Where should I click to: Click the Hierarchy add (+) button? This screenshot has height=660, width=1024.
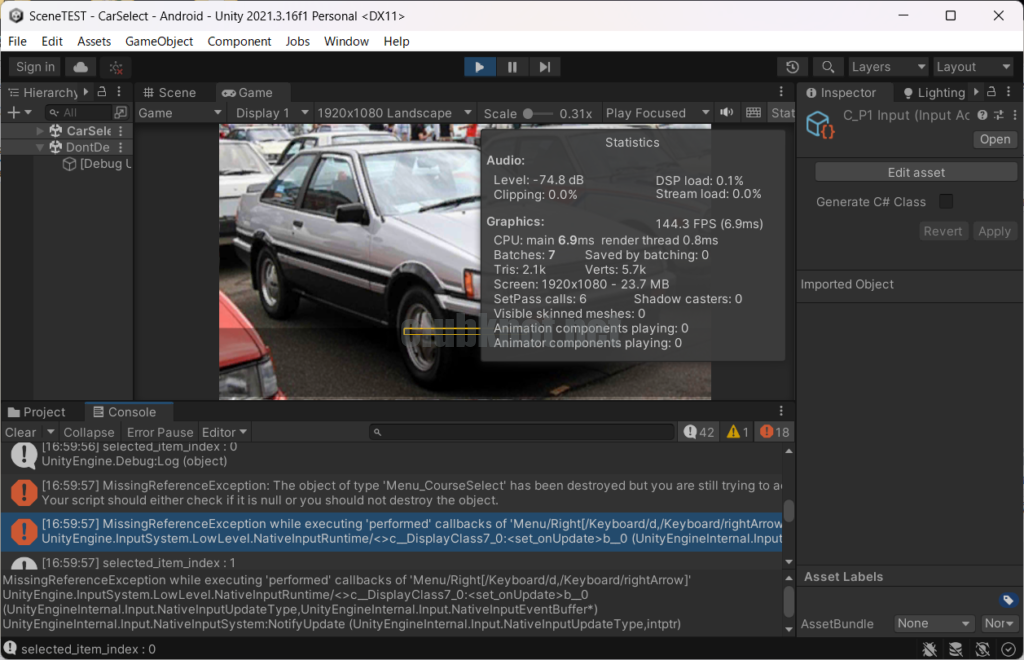[x=14, y=113]
